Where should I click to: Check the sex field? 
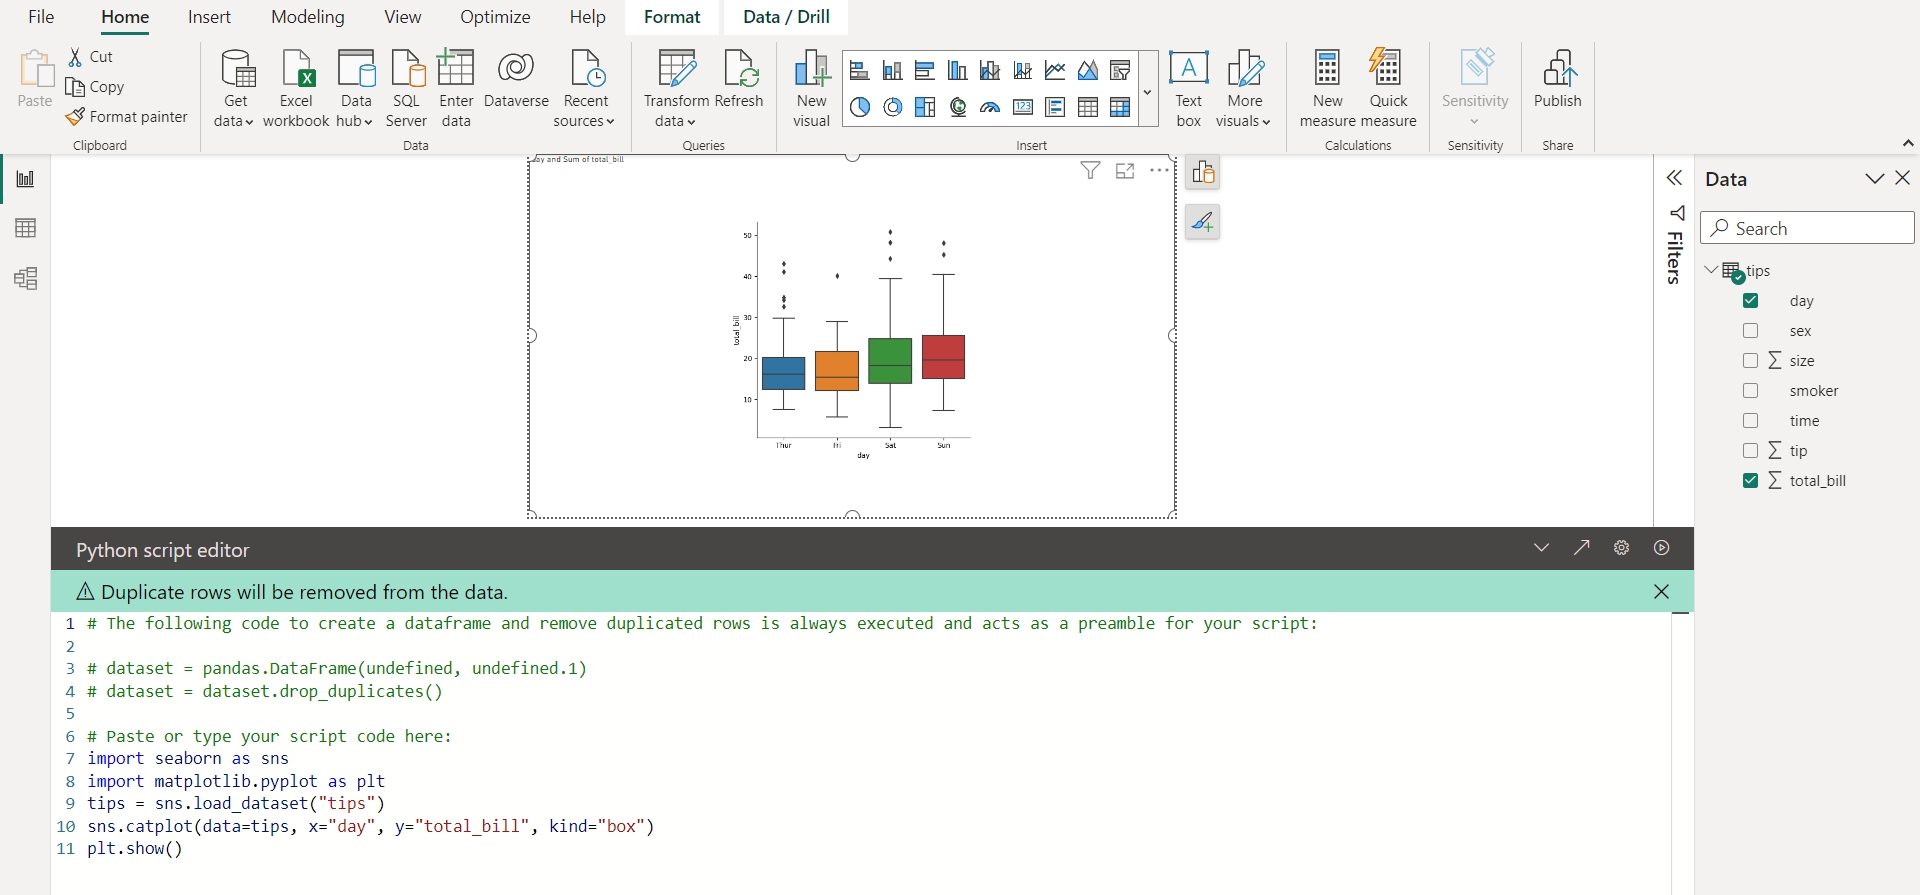pos(1751,331)
